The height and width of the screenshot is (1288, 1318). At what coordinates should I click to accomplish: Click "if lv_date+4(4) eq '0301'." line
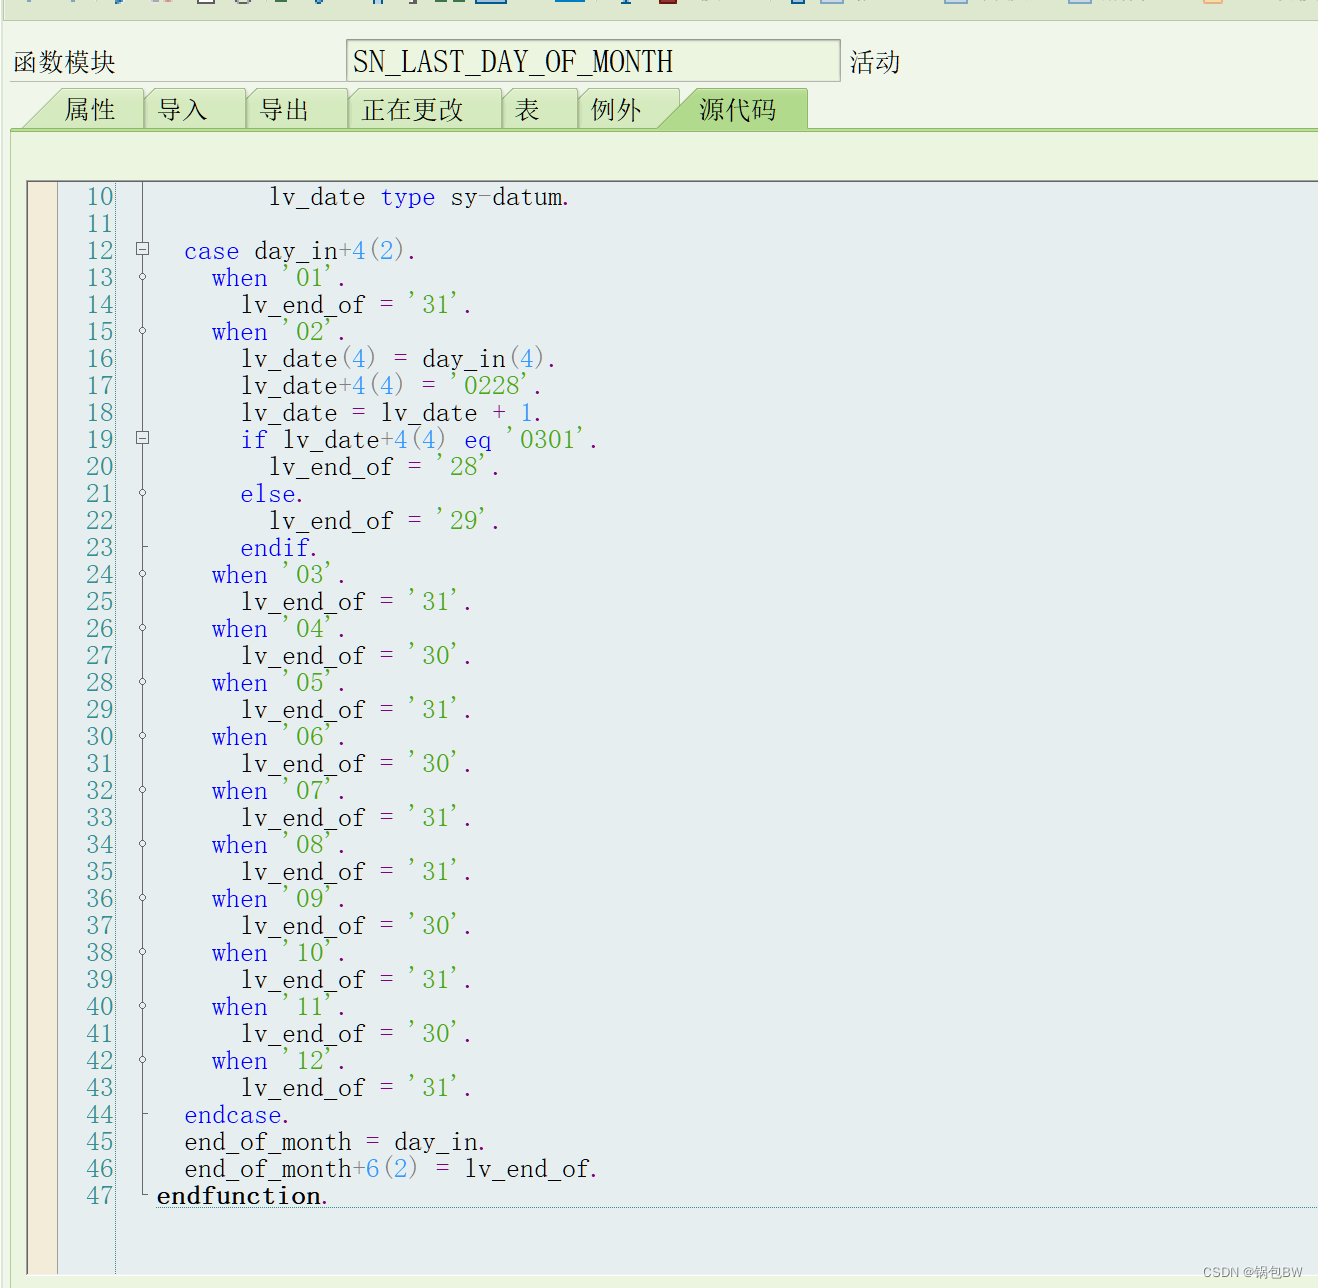(419, 440)
